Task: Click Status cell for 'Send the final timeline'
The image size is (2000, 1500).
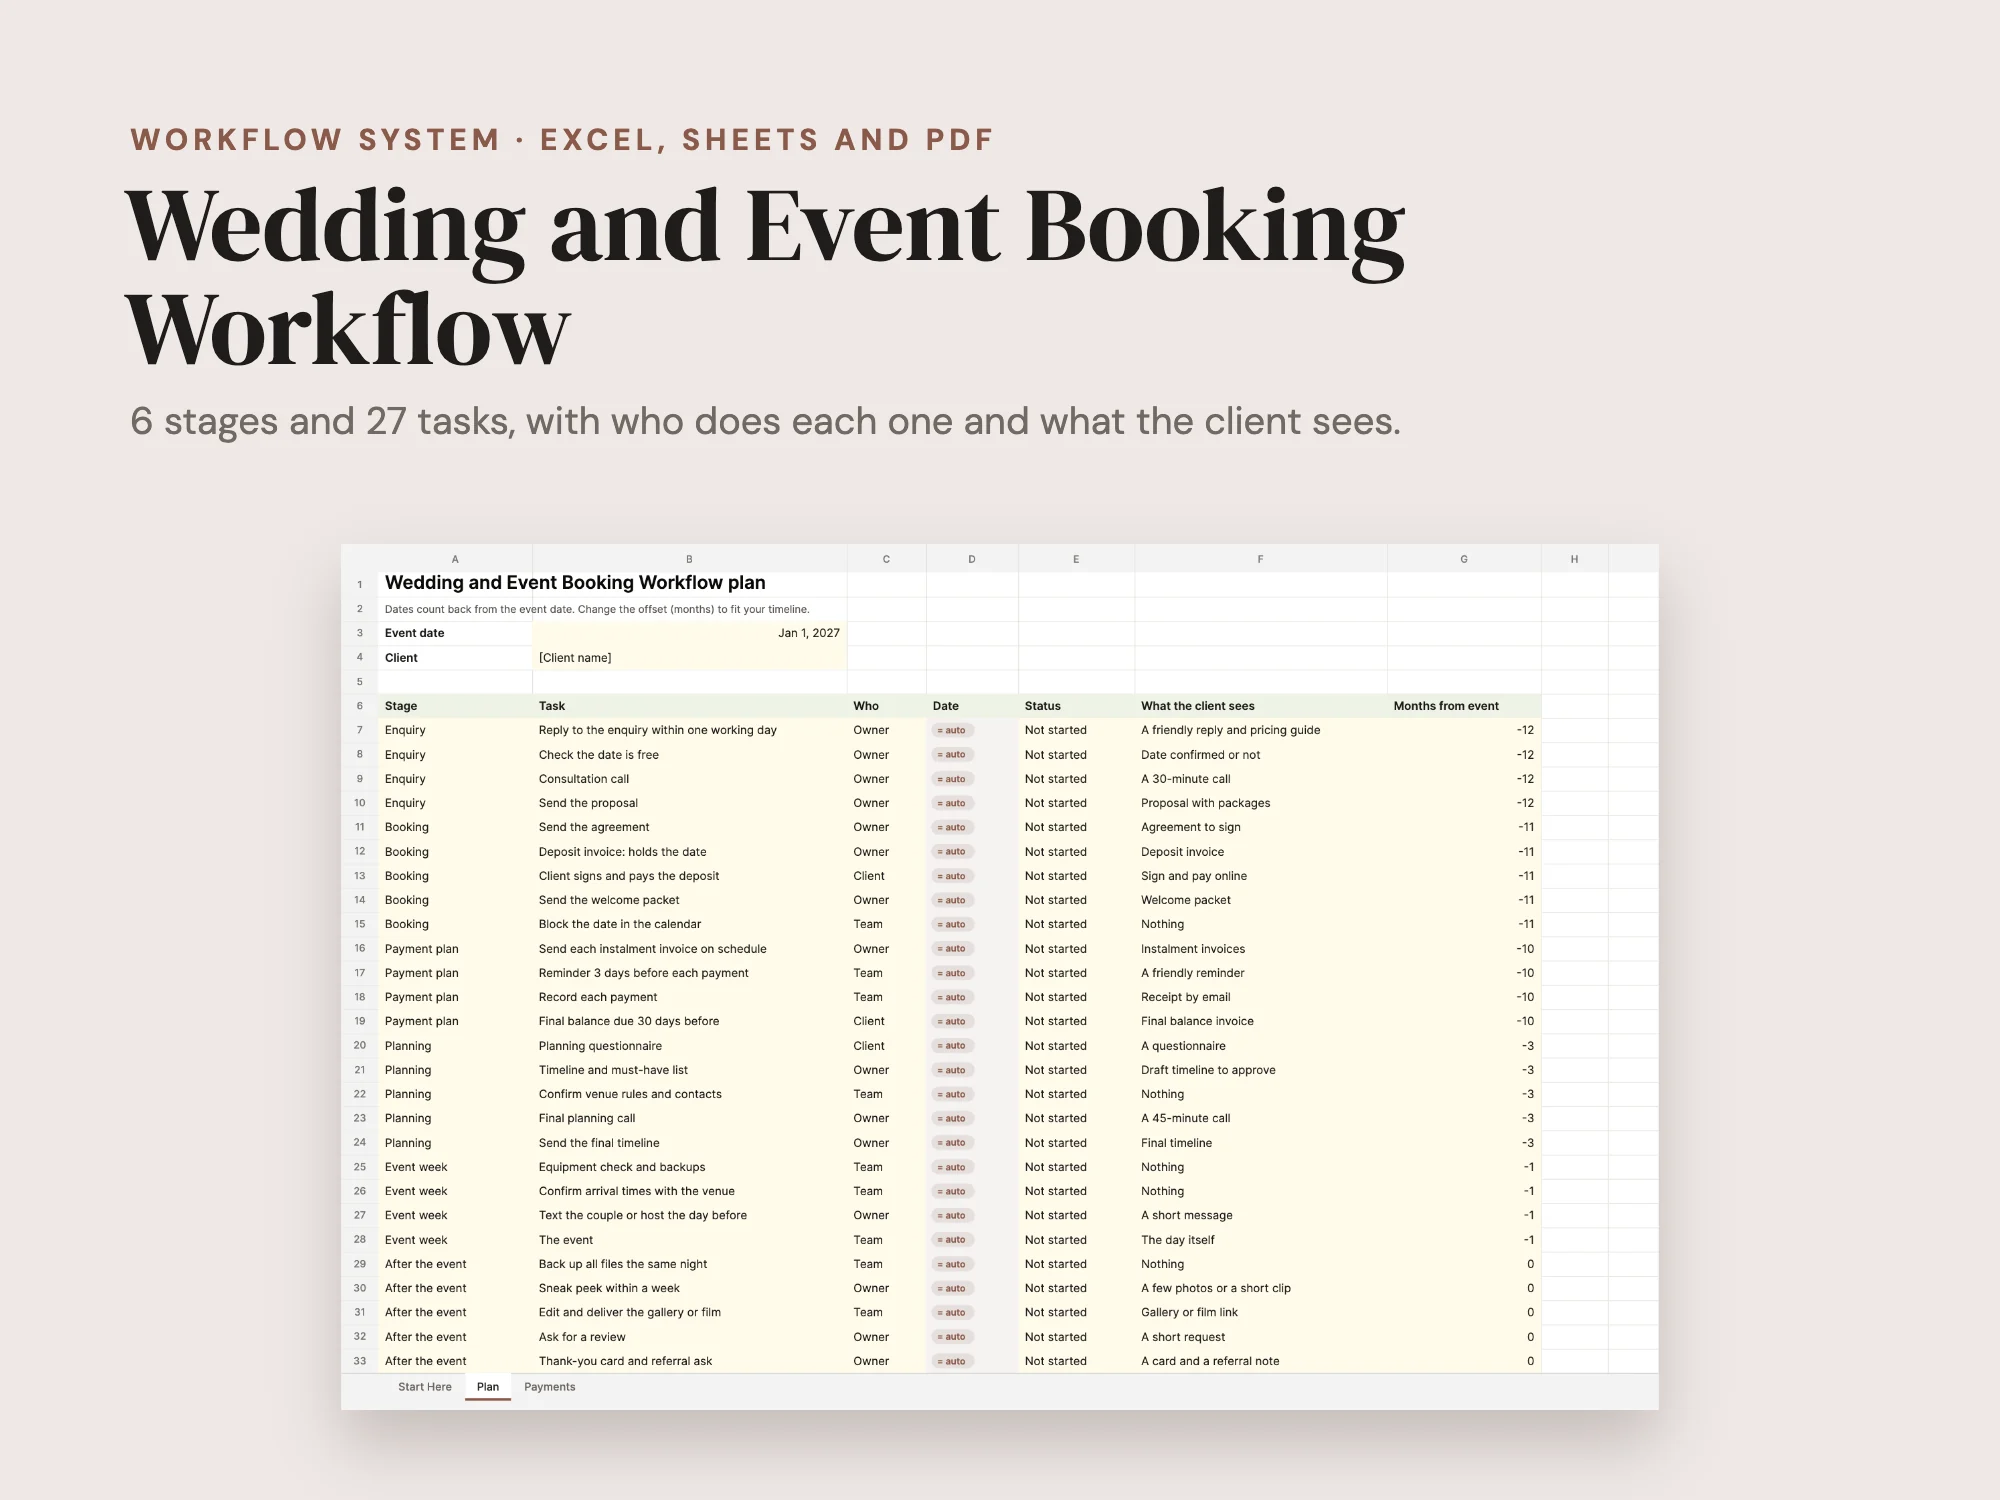Action: click(x=1076, y=1143)
